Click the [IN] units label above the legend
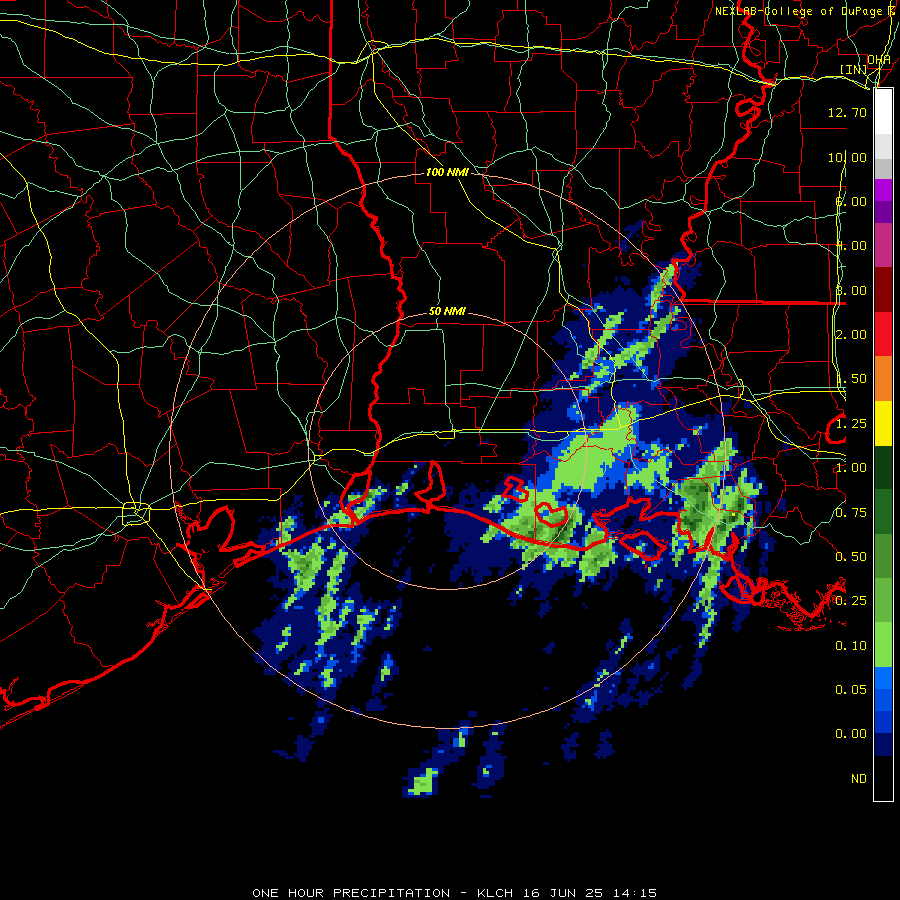This screenshot has width=900, height=900. (x=853, y=69)
